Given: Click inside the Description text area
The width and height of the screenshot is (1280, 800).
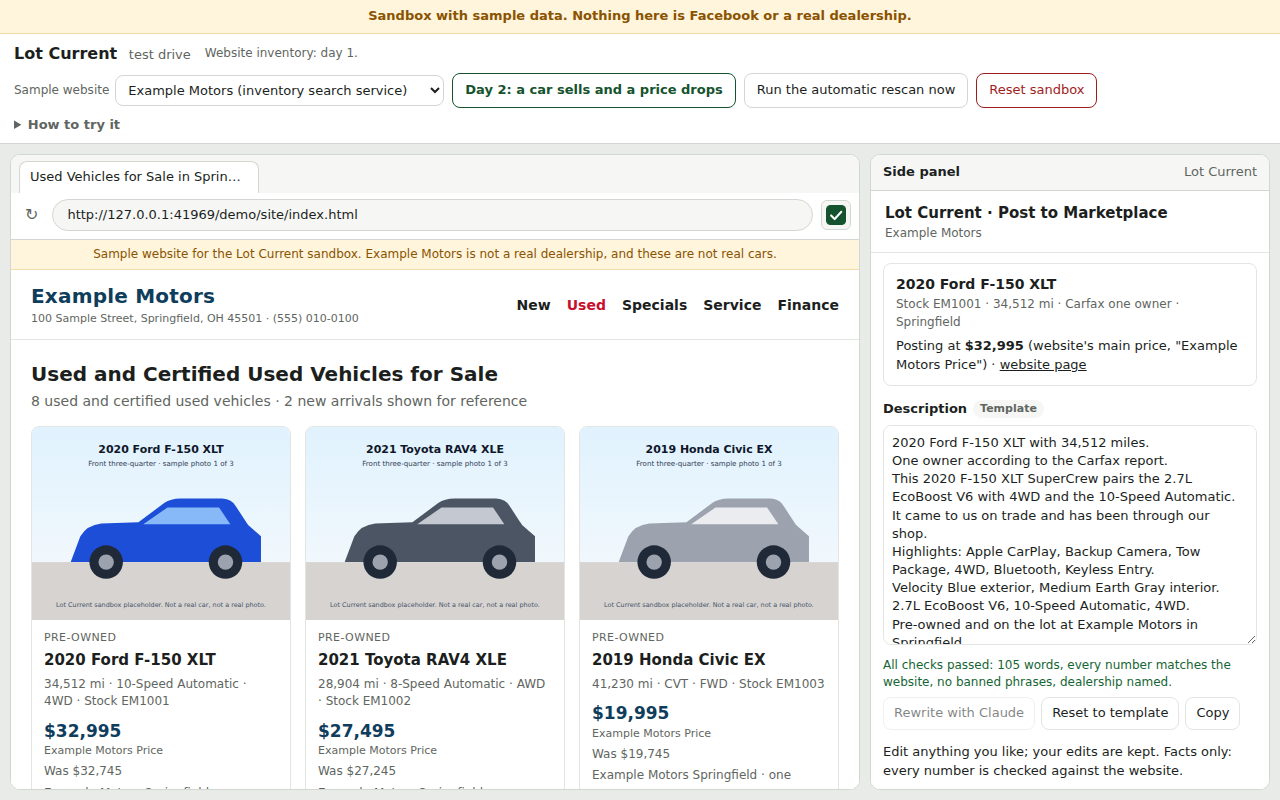Looking at the screenshot, I should (x=1070, y=535).
